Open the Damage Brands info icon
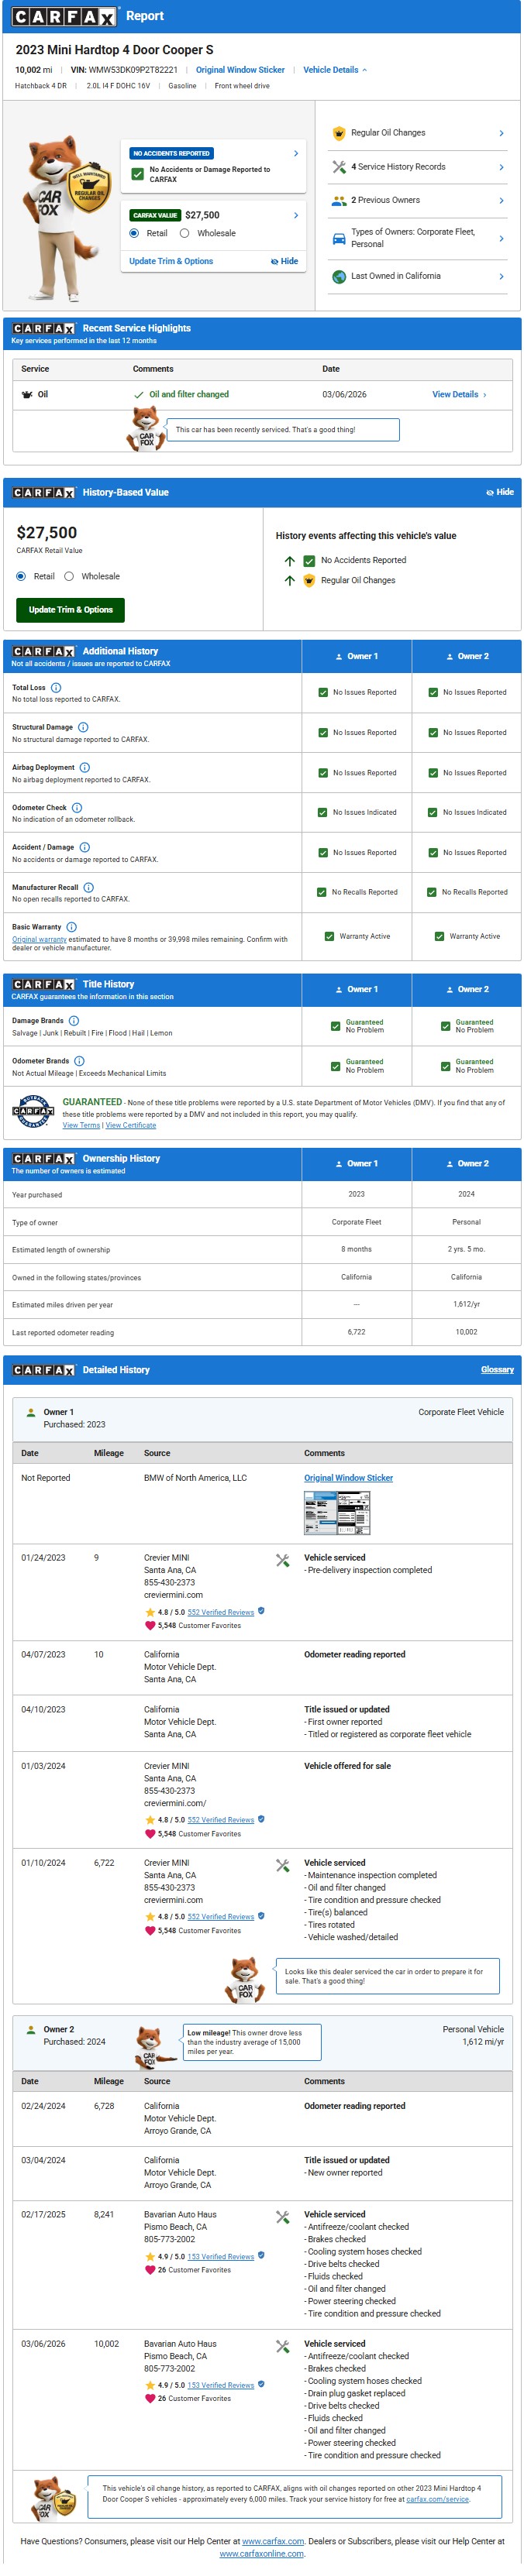The image size is (524, 2576). pos(74,1021)
